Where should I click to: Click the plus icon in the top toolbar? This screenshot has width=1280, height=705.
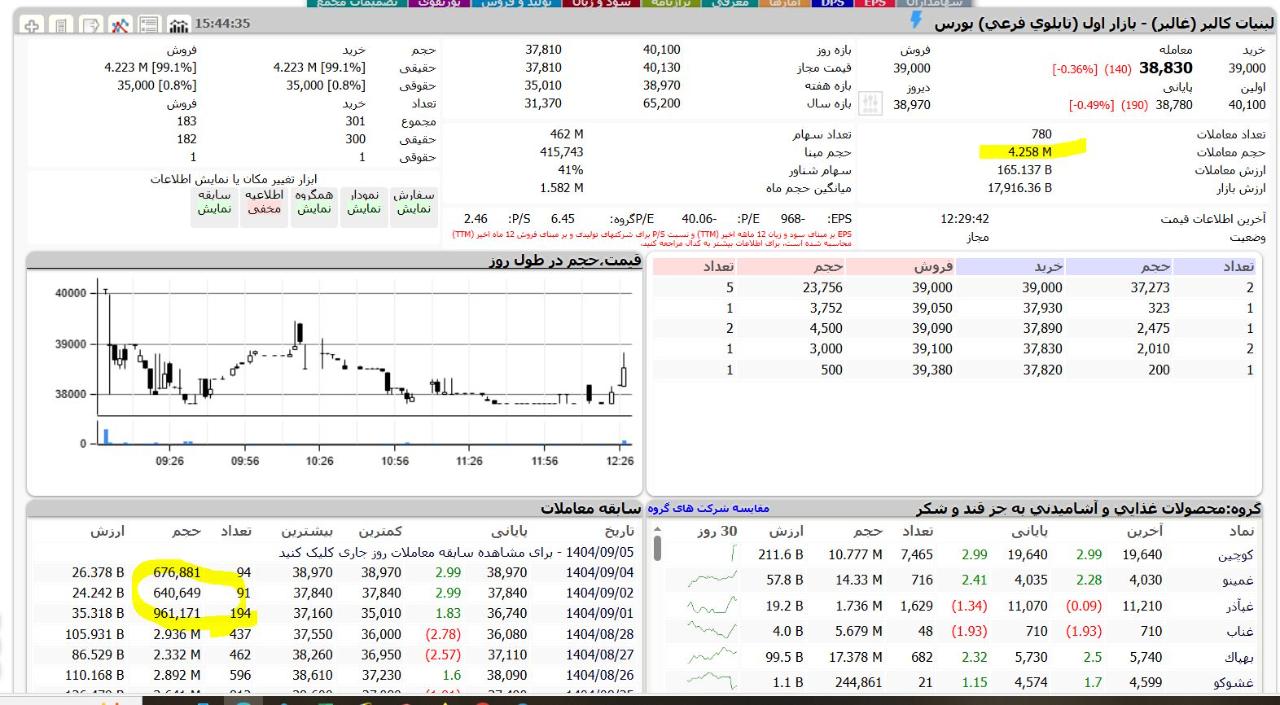(x=31, y=25)
